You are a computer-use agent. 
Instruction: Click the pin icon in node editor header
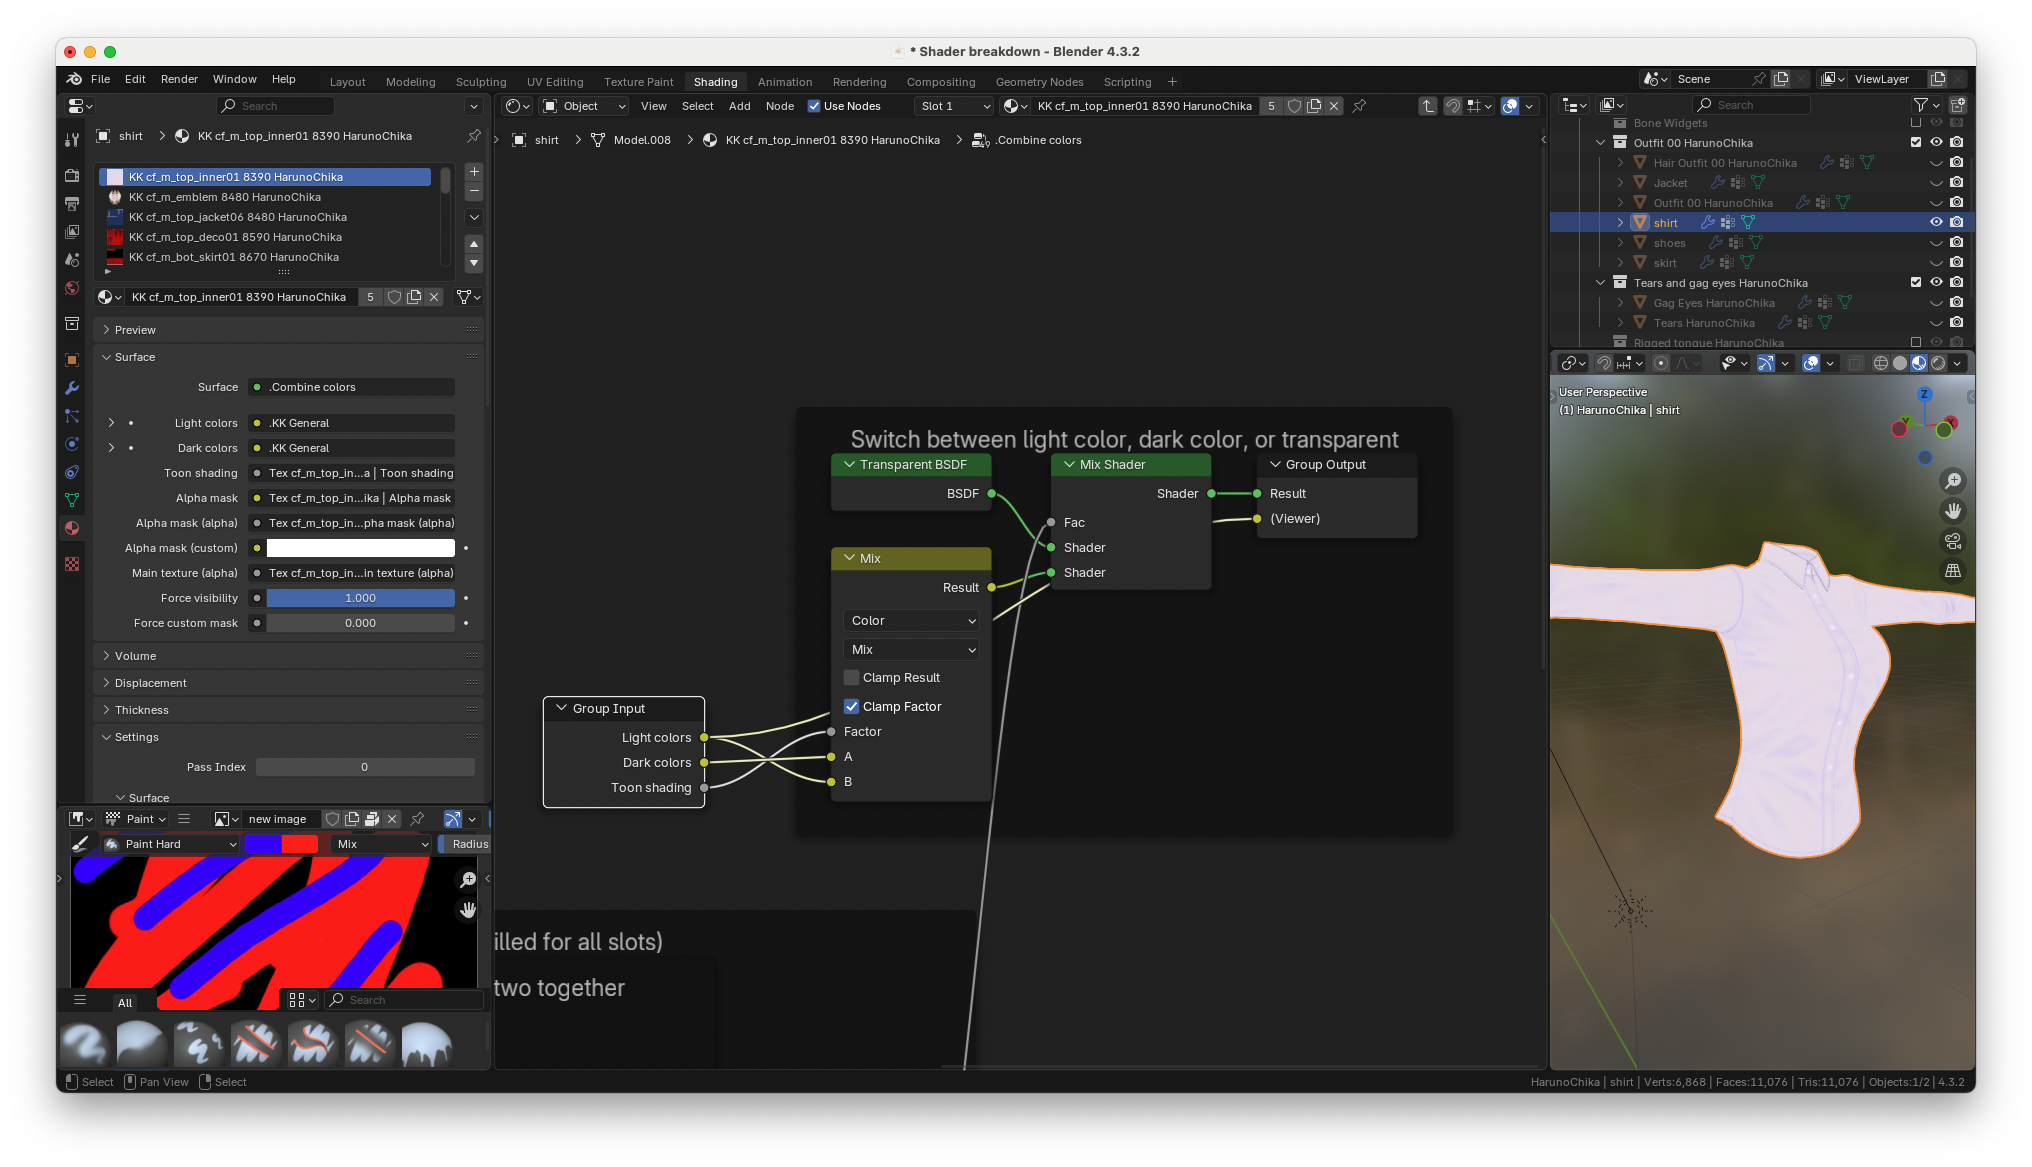click(1359, 106)
